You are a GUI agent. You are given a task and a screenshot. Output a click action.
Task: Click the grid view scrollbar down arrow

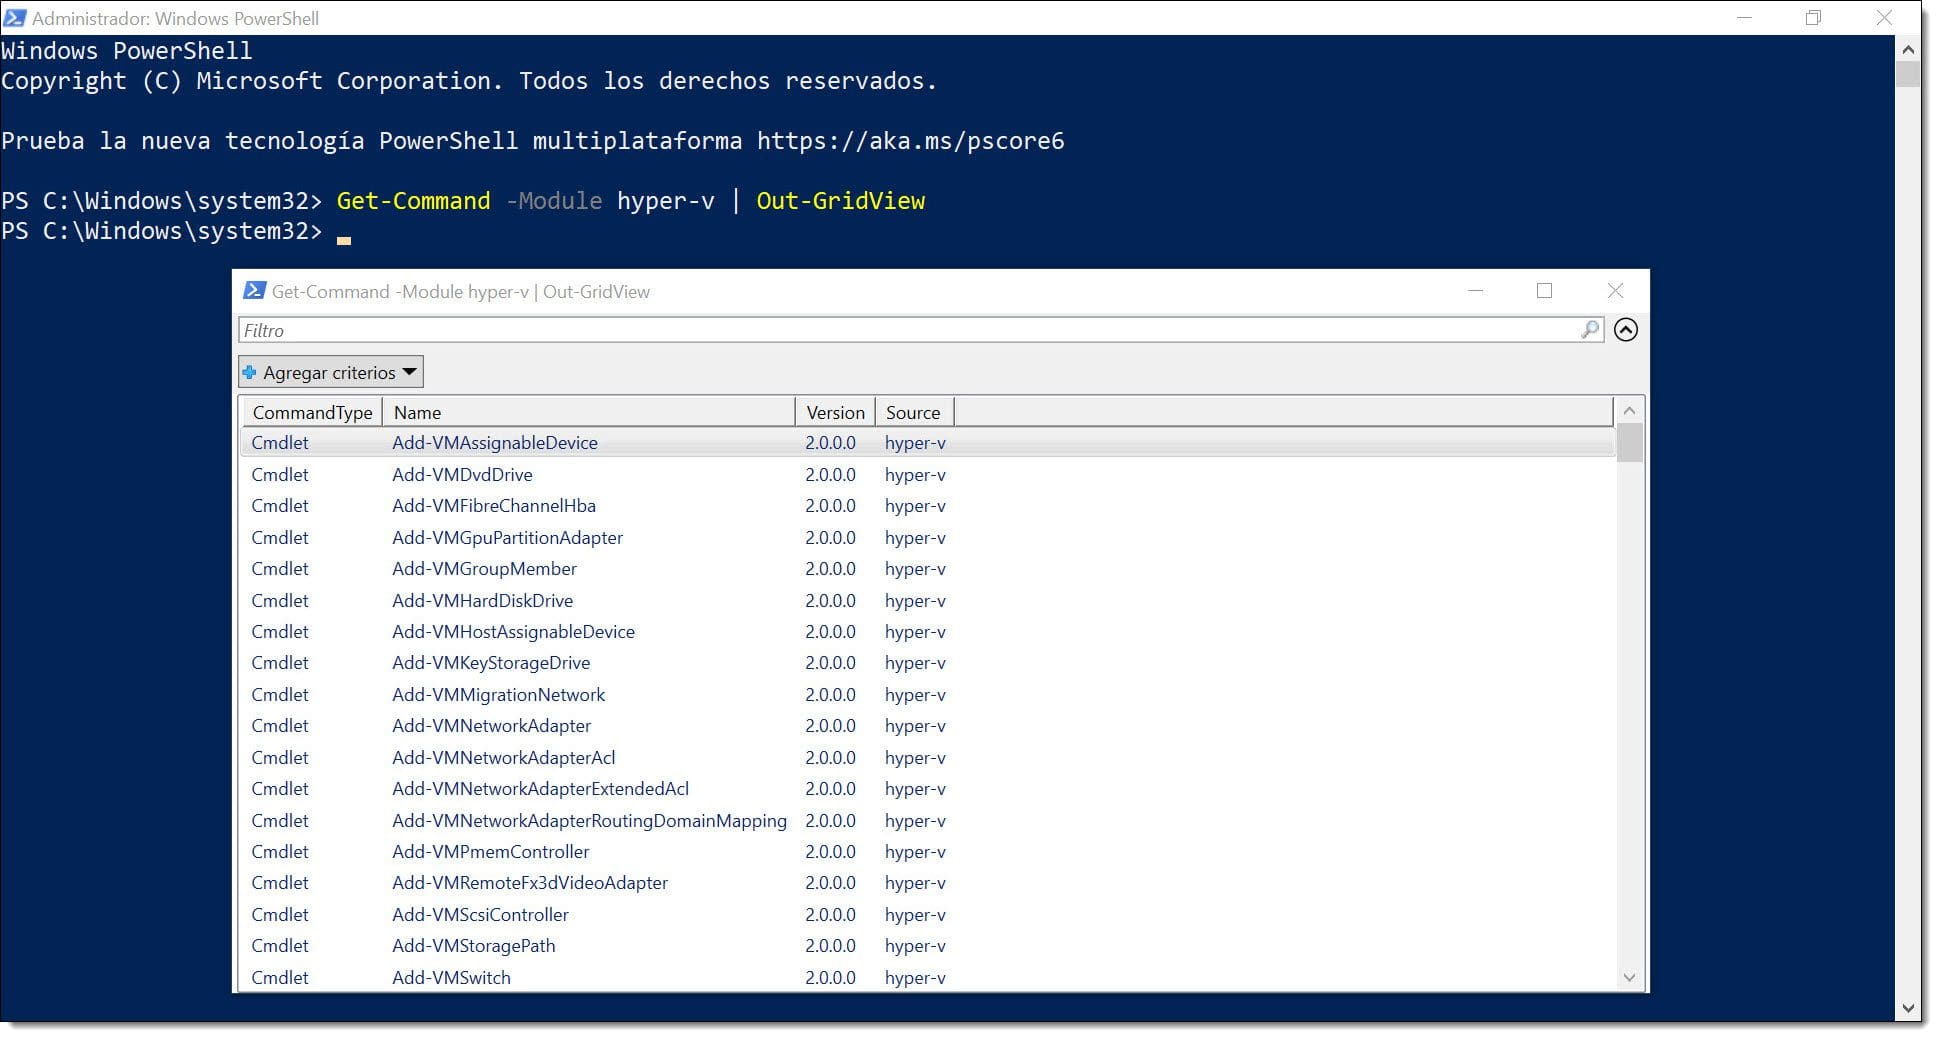click(1630, 977)
